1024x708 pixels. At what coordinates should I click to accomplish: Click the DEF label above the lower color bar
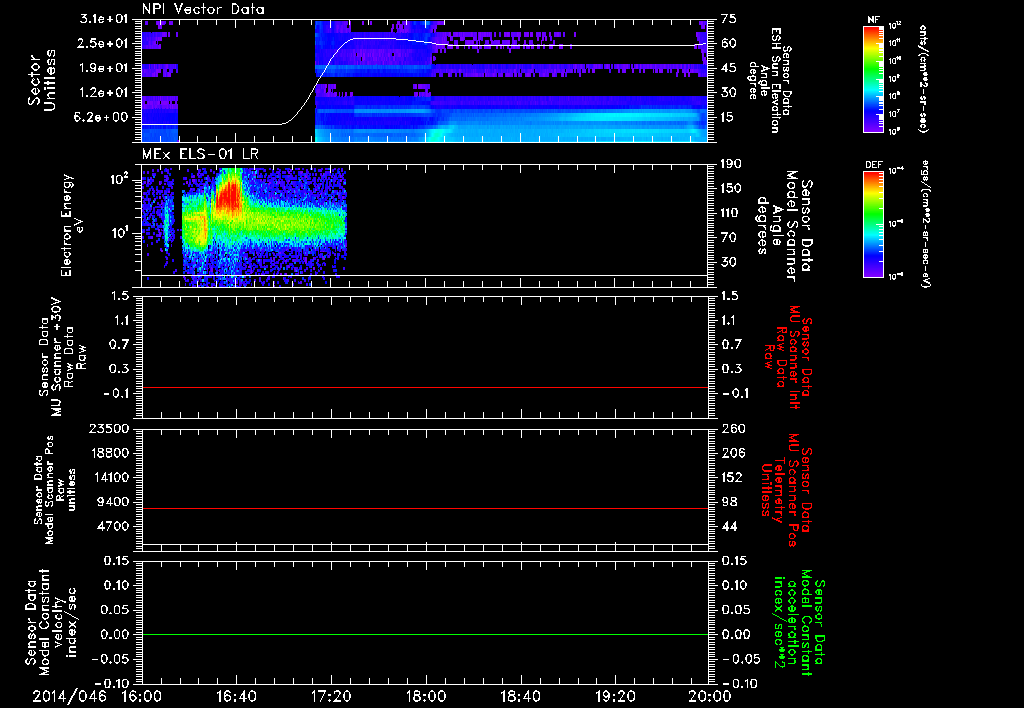(874, 165)
